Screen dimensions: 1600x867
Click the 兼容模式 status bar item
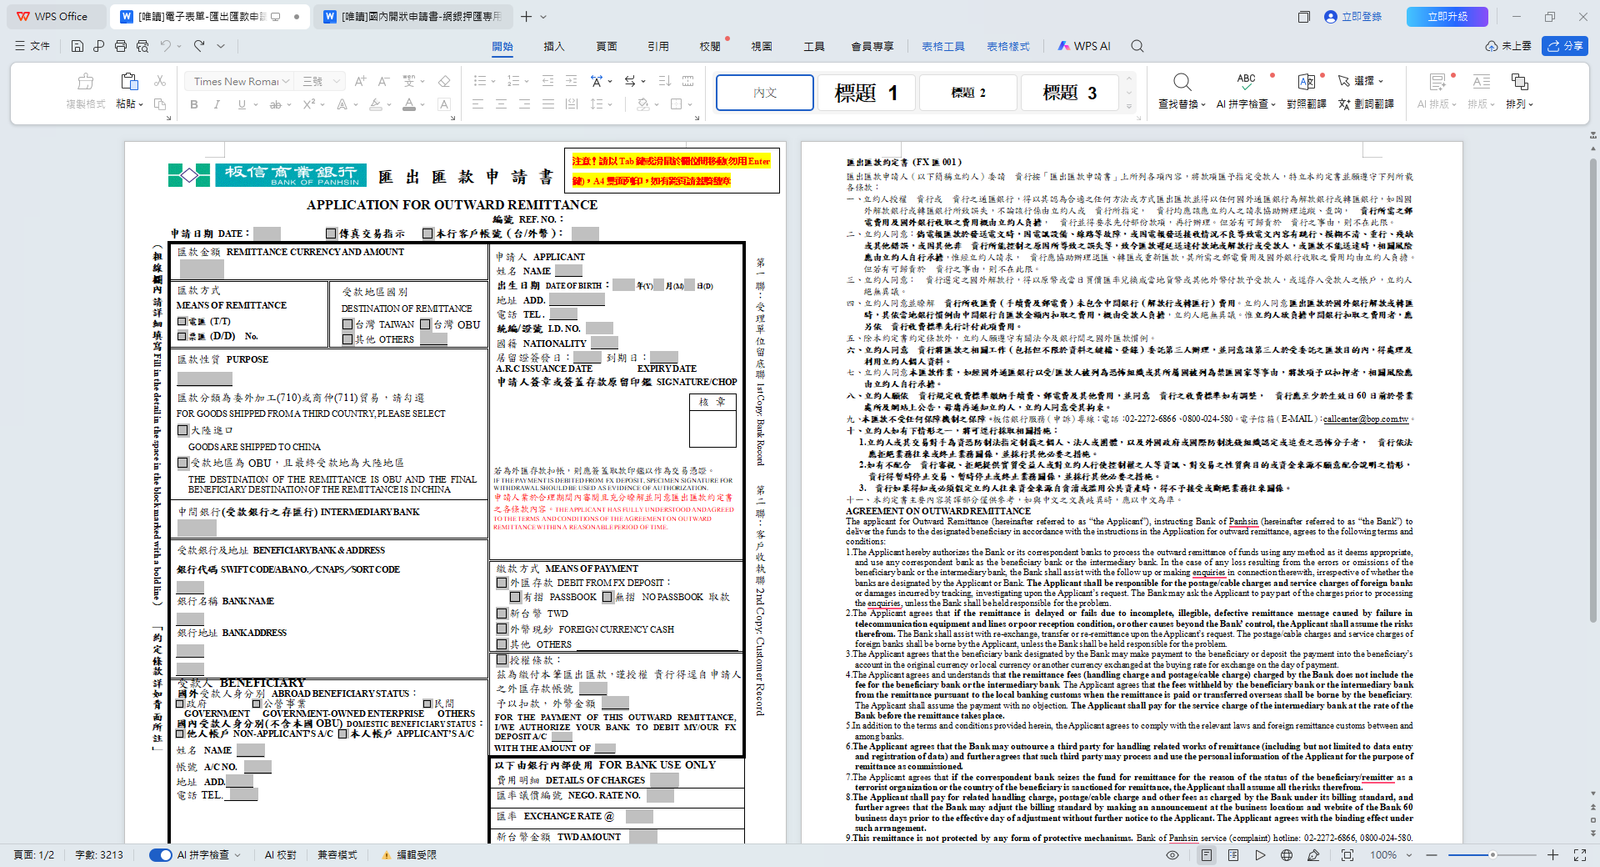pos(337,855)
